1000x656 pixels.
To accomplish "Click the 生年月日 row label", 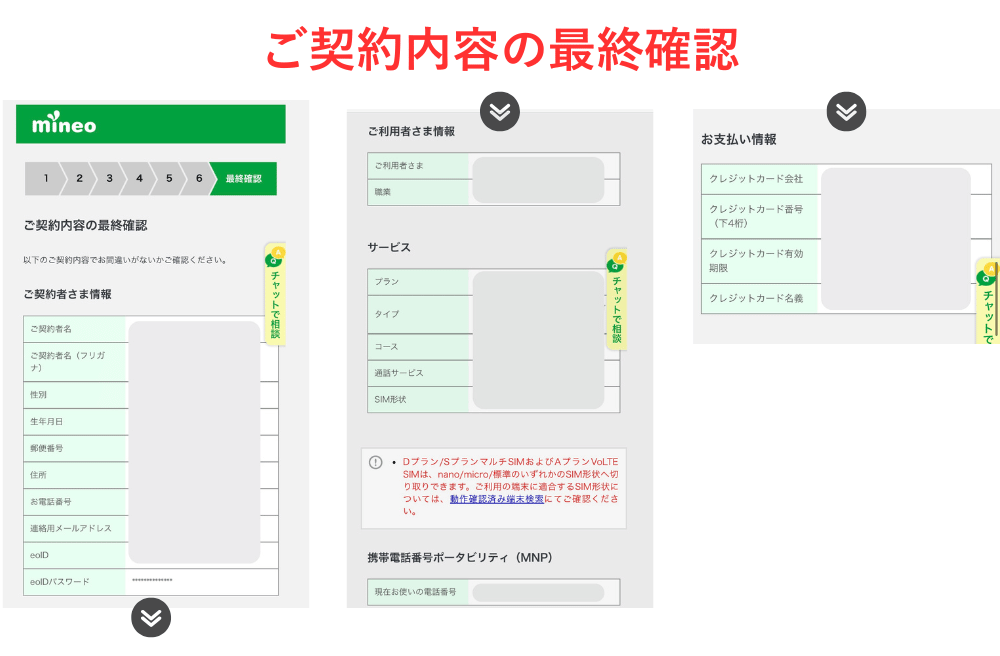I will 47,421.
